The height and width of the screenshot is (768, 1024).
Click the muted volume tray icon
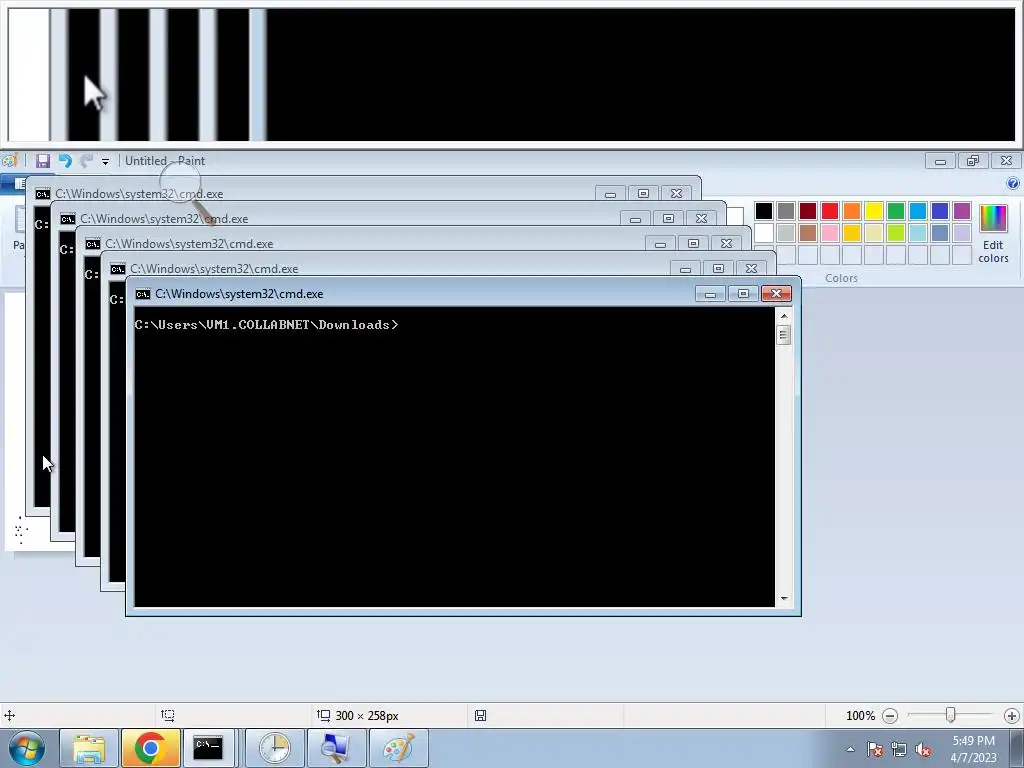[923, 749]
